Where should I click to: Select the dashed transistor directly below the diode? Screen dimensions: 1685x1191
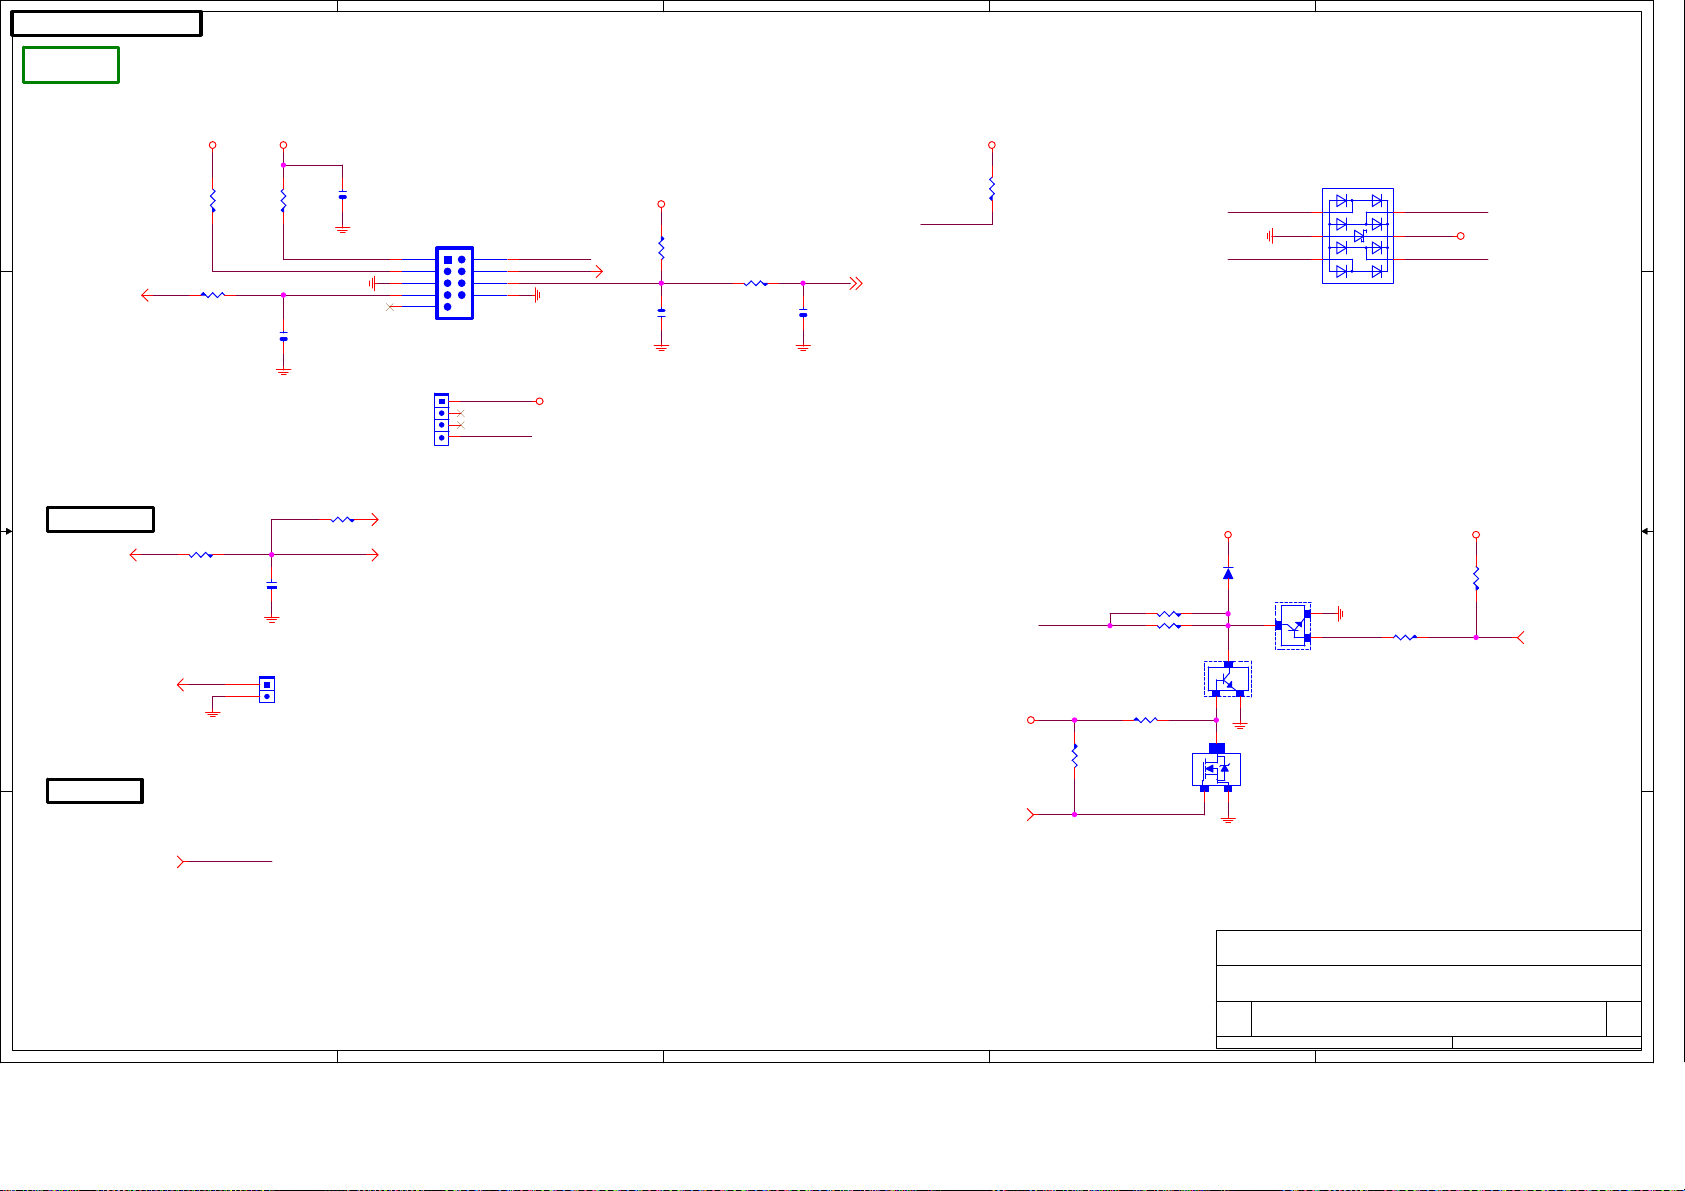tap(1228, 679)
